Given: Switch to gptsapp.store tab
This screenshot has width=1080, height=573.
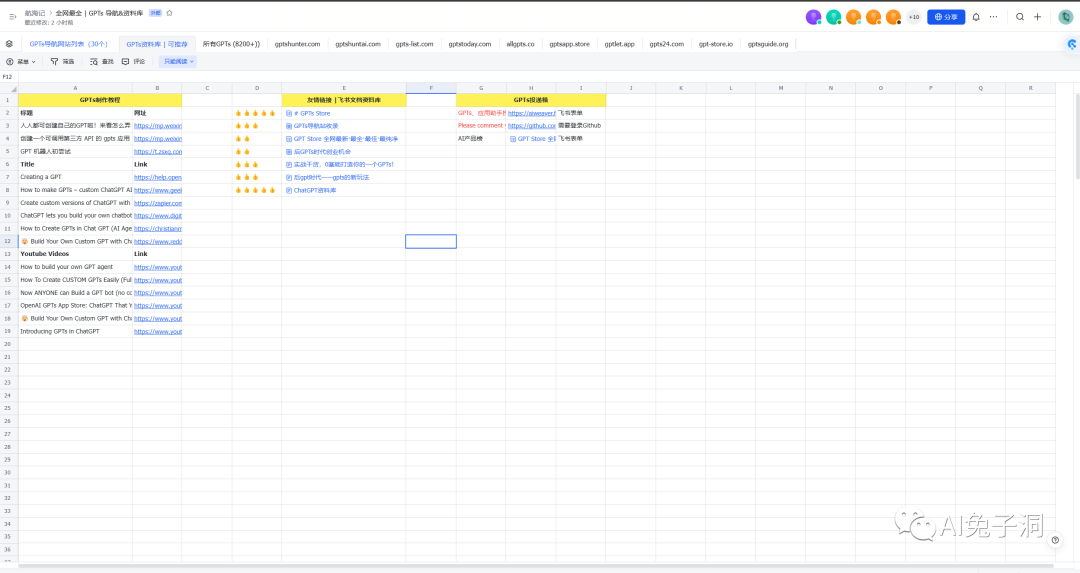Looking at the screenshot, I should (x=570, y=44).
